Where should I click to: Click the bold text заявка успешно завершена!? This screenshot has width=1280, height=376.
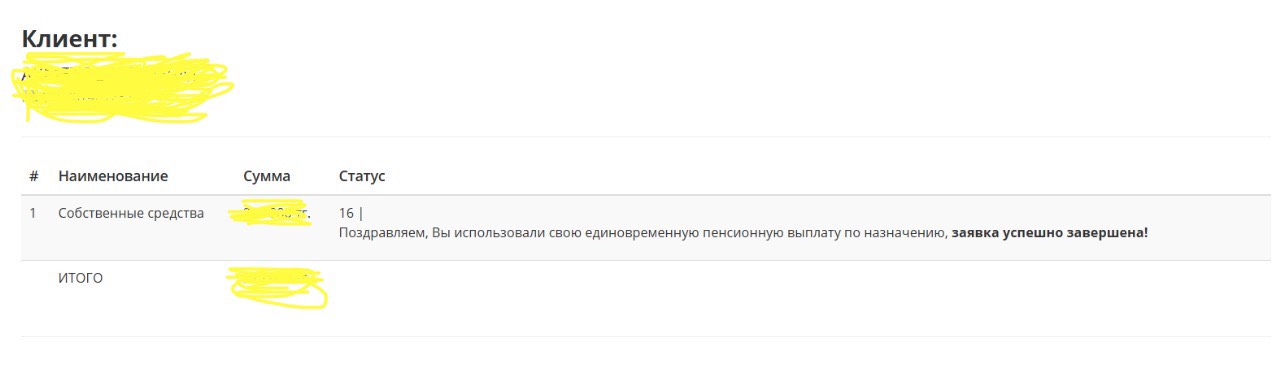click(1050, 233)
